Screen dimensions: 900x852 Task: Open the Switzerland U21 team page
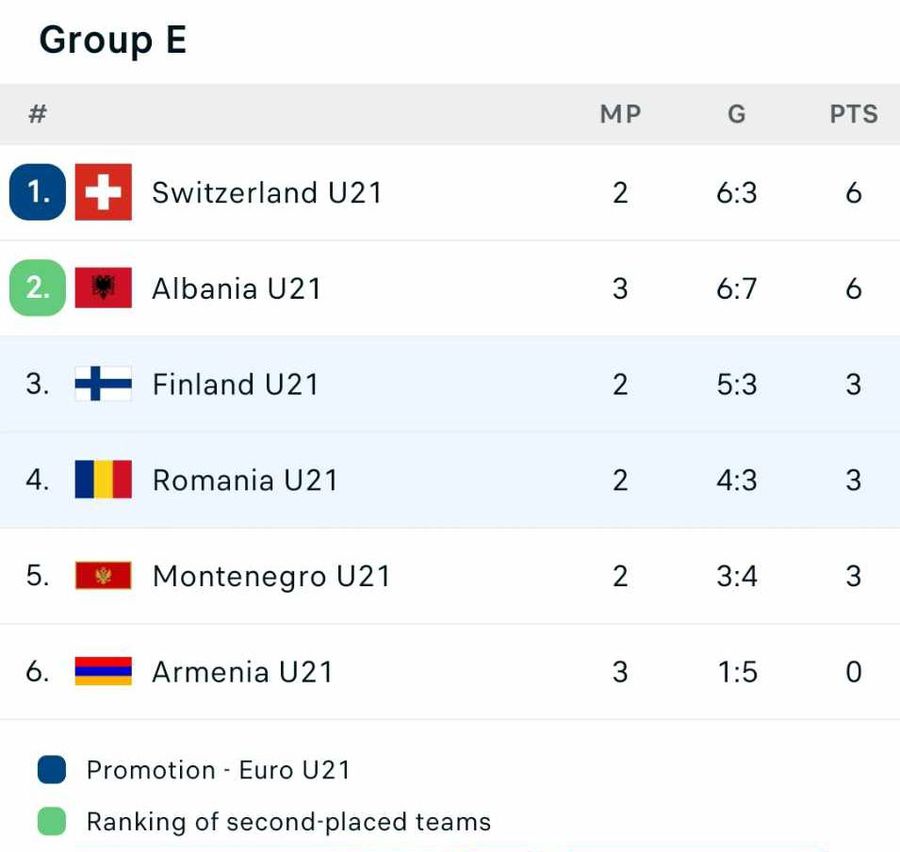tap(266, 193)
